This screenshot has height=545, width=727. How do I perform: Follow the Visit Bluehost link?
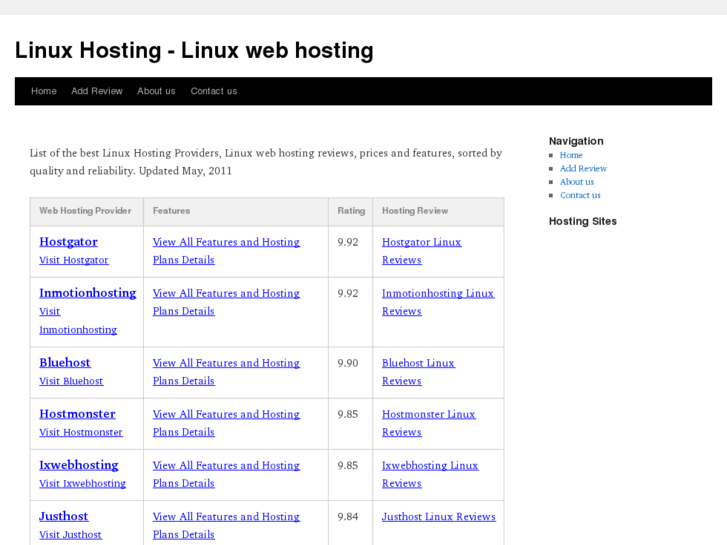[71, 381]
